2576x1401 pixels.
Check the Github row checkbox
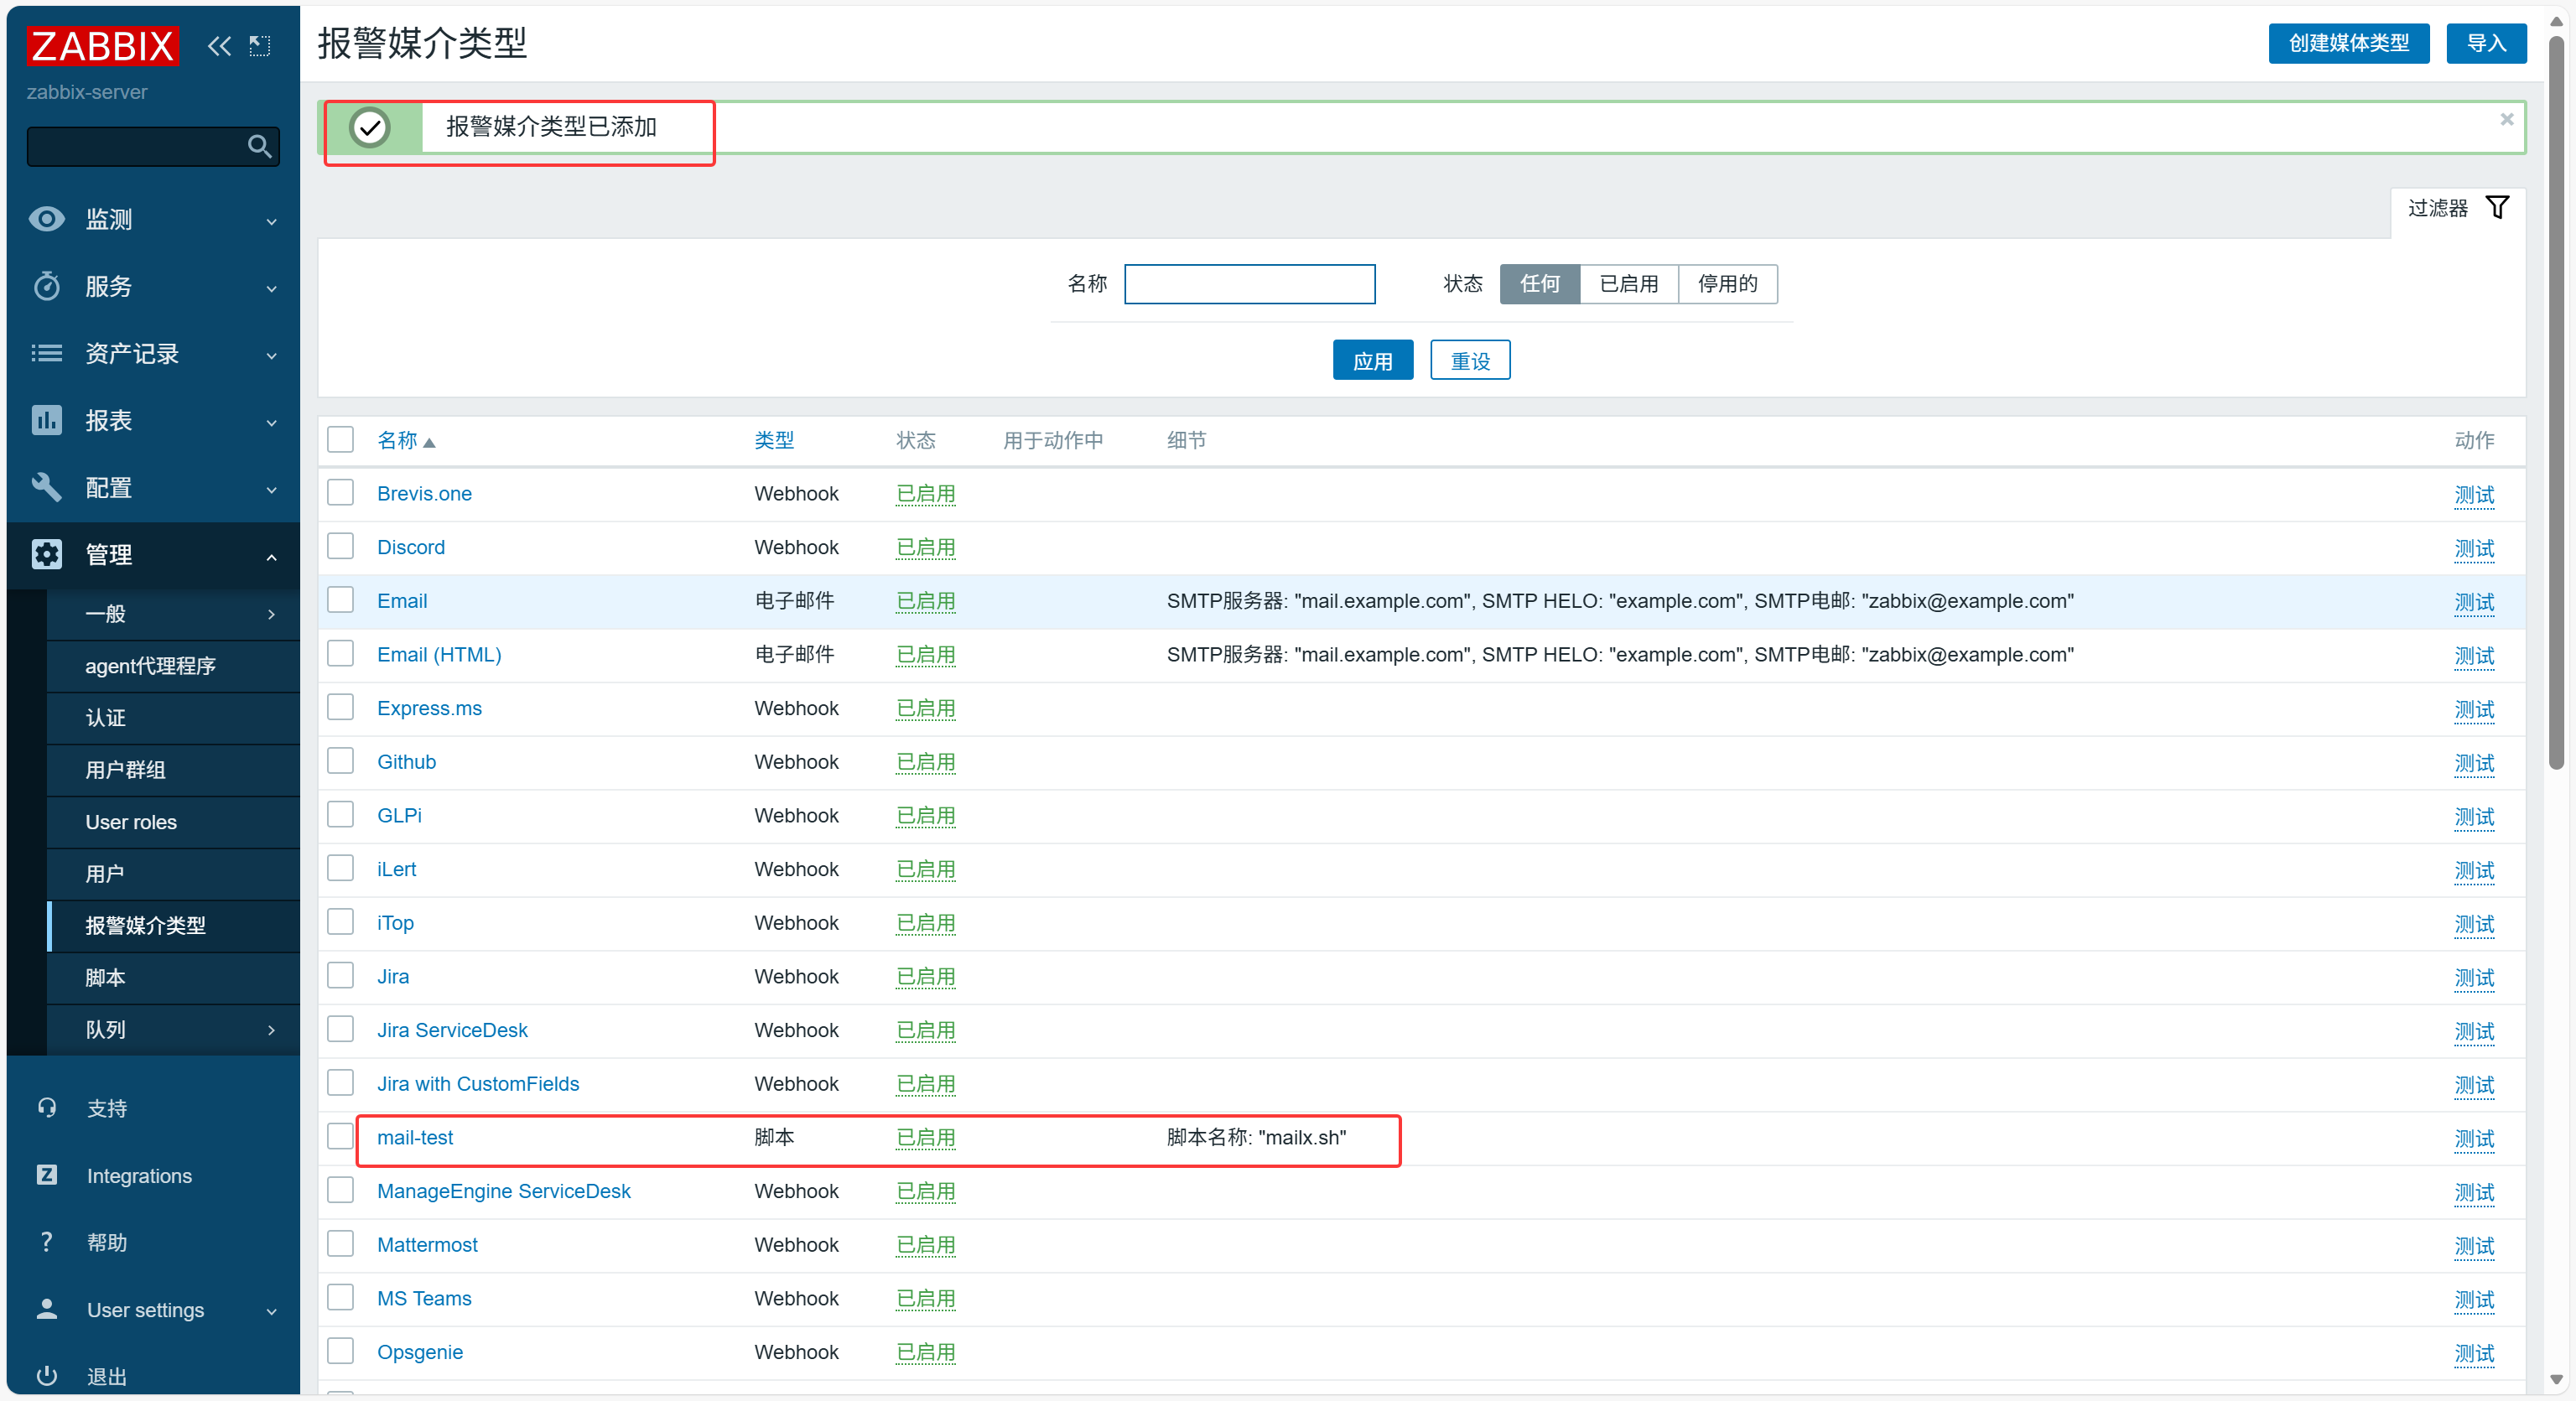341,761
